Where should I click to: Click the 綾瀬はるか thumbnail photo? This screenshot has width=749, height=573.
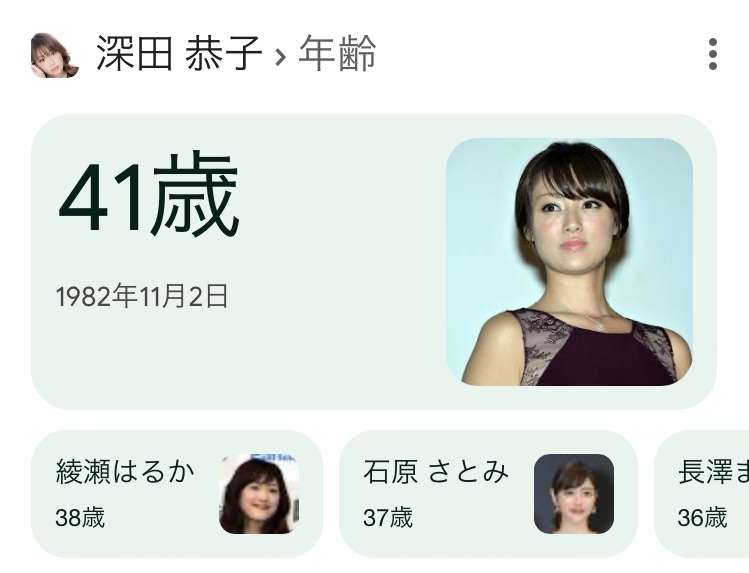click(259, 494)
